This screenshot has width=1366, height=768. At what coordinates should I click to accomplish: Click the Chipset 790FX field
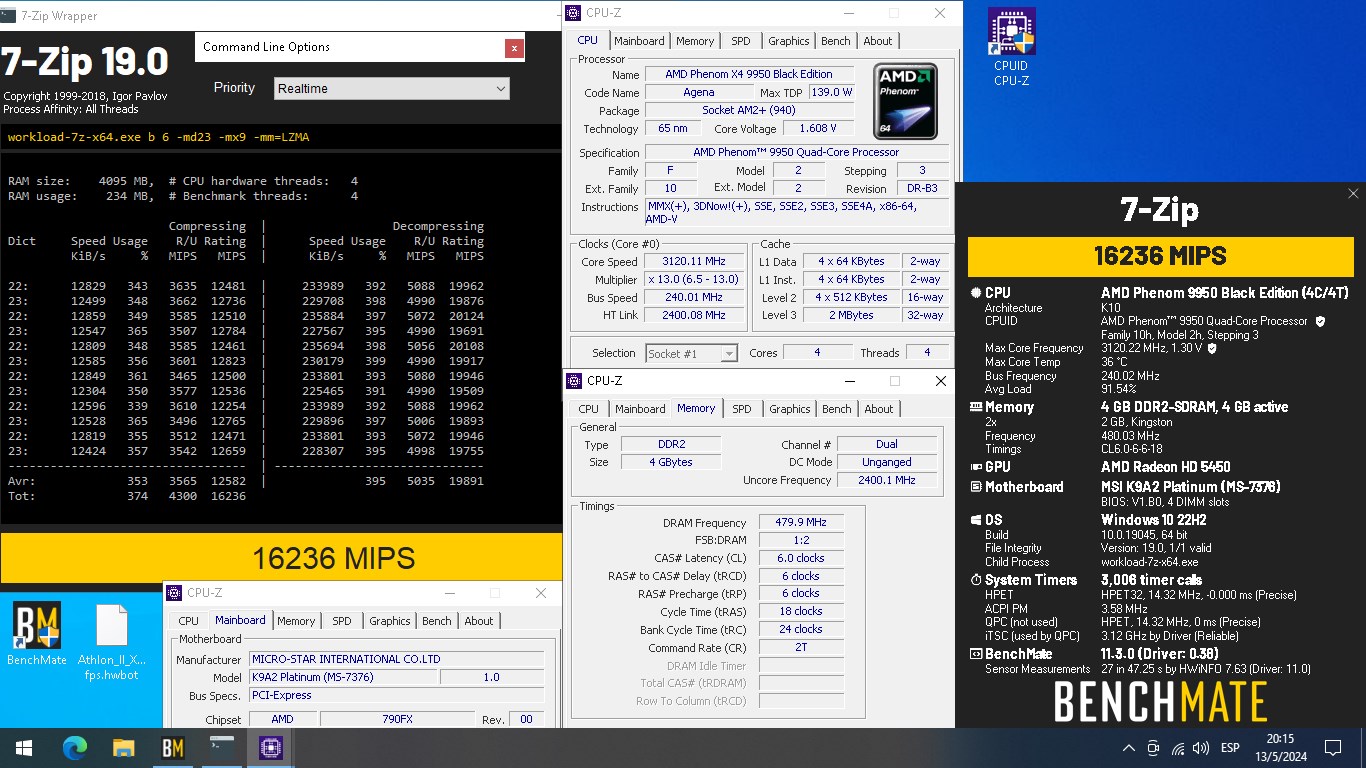pyautogui.click(x=397, y=719)
